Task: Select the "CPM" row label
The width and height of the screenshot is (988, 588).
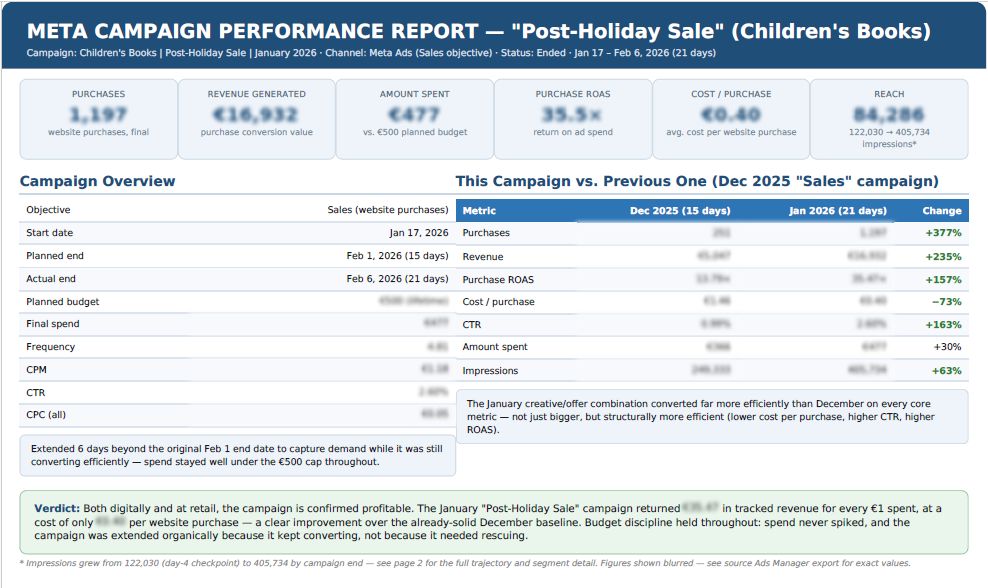Action: 37,370
